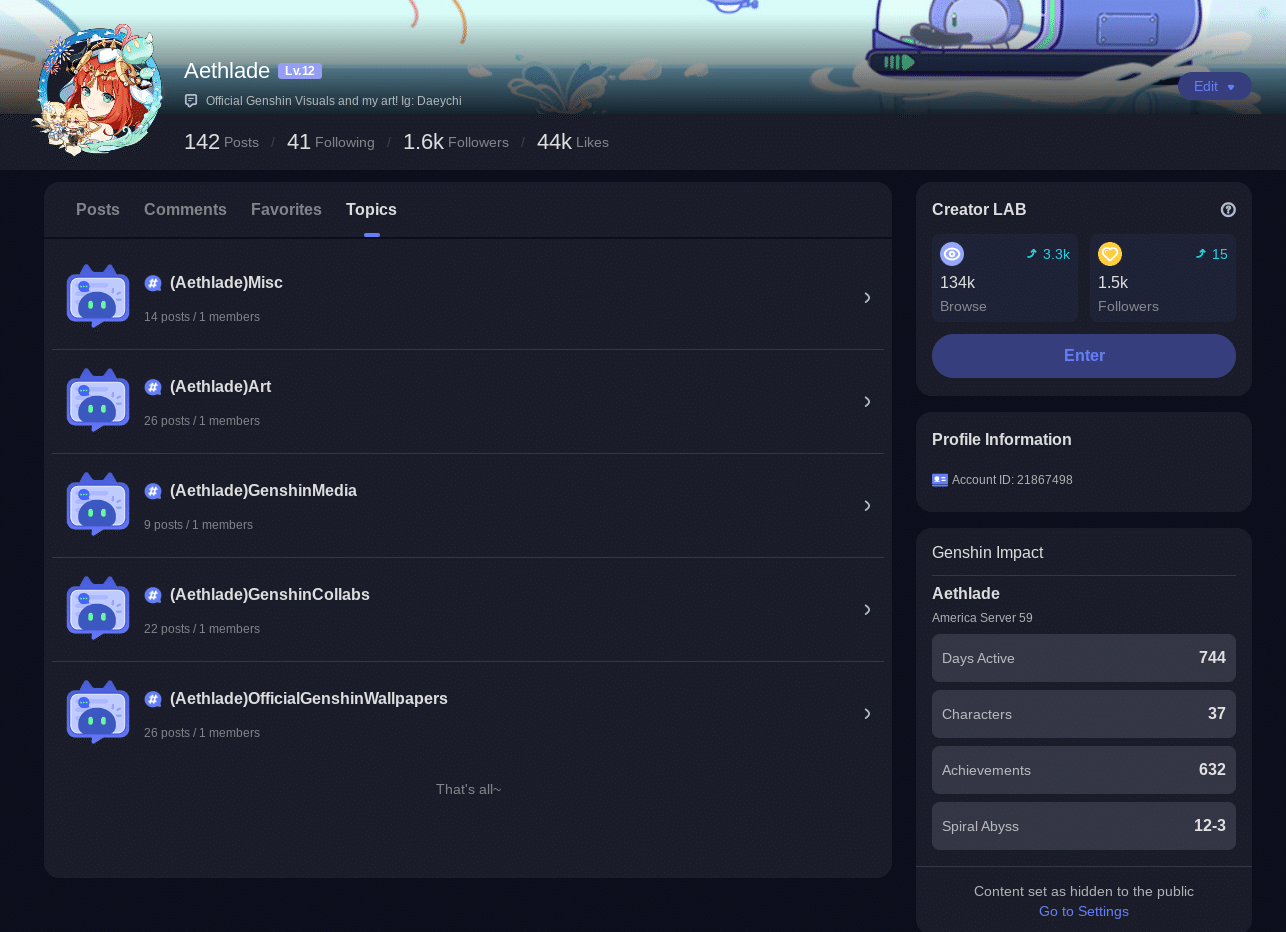Screen dimensions: 1286x932
Task: Click the (Aethlade)Misc topic robot icon
Action: [x=98, y=296]
